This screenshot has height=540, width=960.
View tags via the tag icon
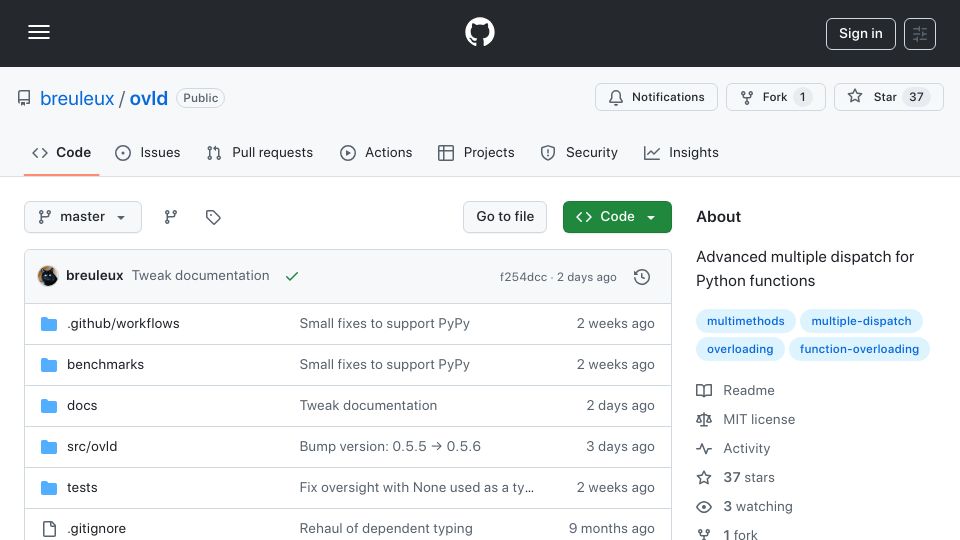(x=213, y=217)
